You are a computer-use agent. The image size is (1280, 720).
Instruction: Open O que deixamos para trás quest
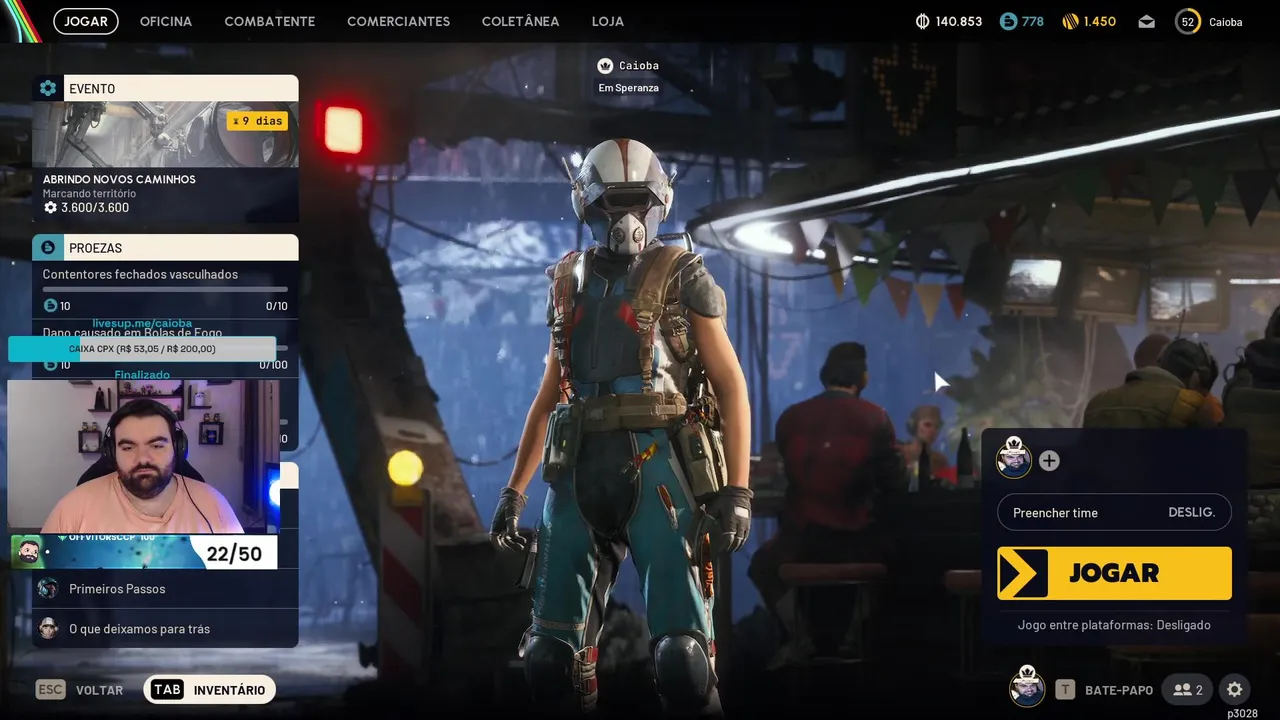(x=165, y=629)
